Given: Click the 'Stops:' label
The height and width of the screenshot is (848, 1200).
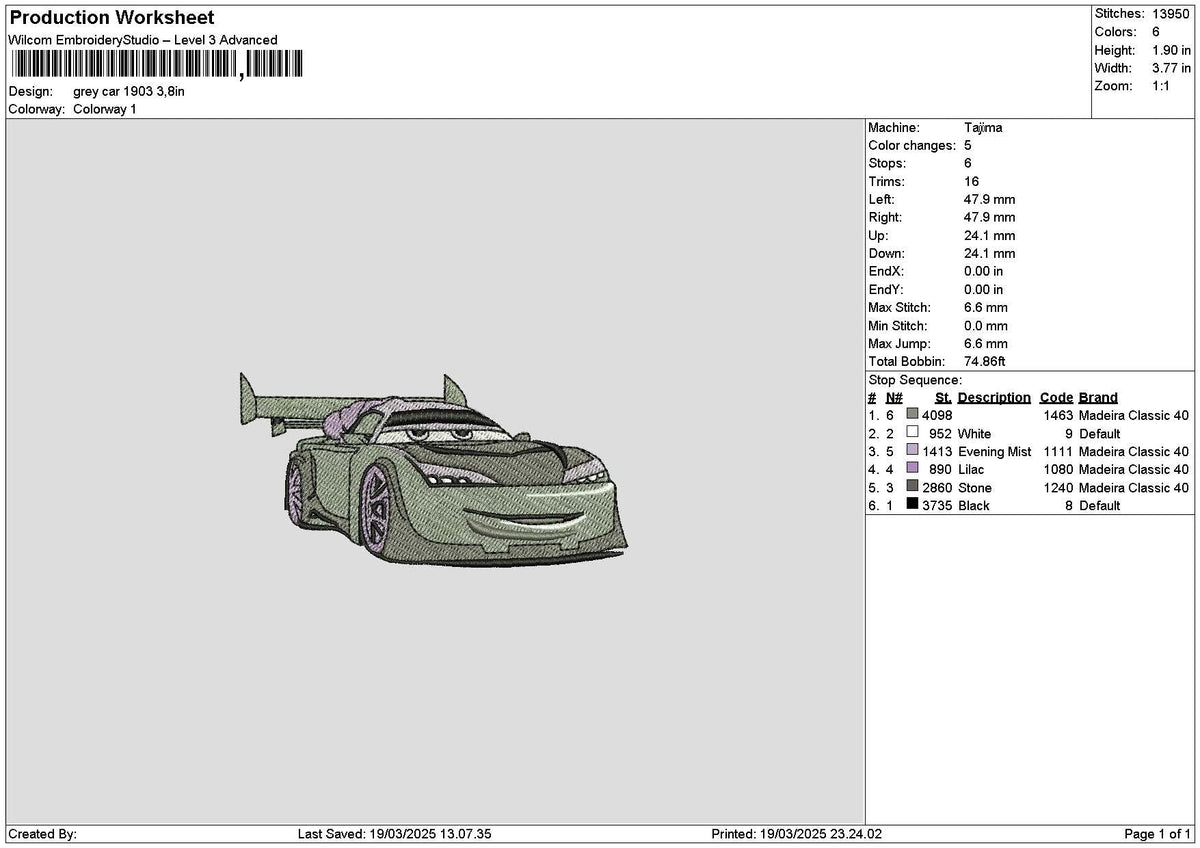Looking at the screenshot, I should coord(887,164).
